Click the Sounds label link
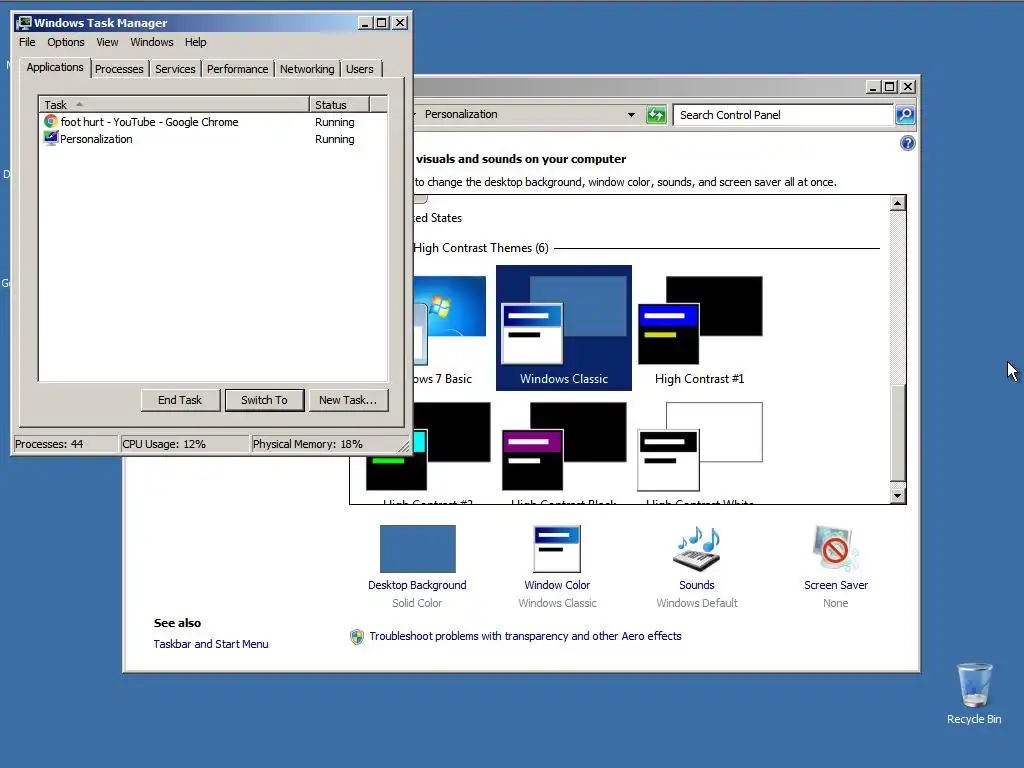This screenshot has height=768, width=1024. (697, 585)
